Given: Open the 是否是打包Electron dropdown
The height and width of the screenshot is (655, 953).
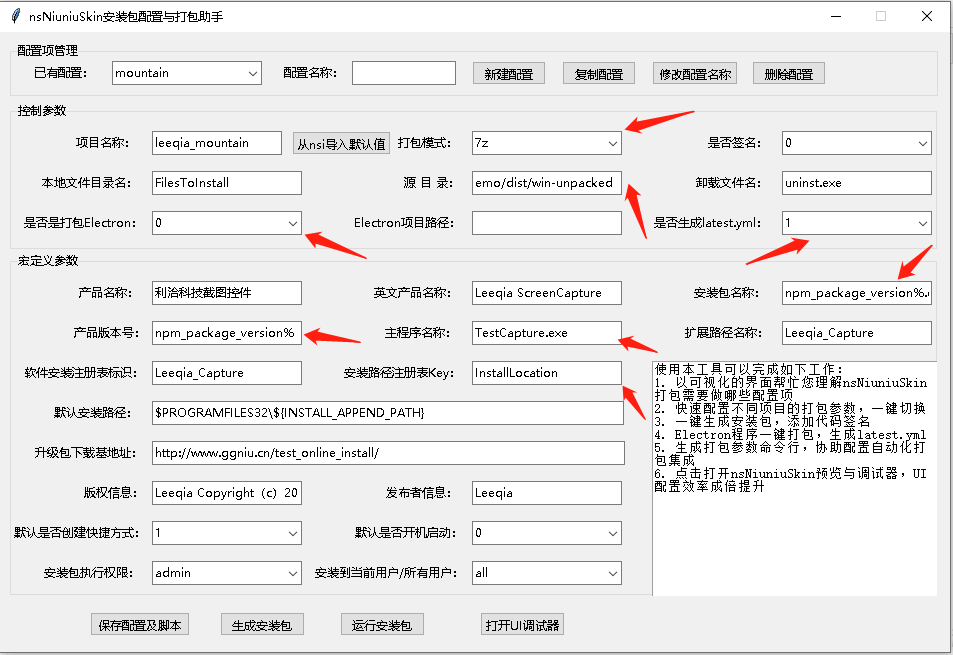Looking at the screenshot, I should (227, 223).
